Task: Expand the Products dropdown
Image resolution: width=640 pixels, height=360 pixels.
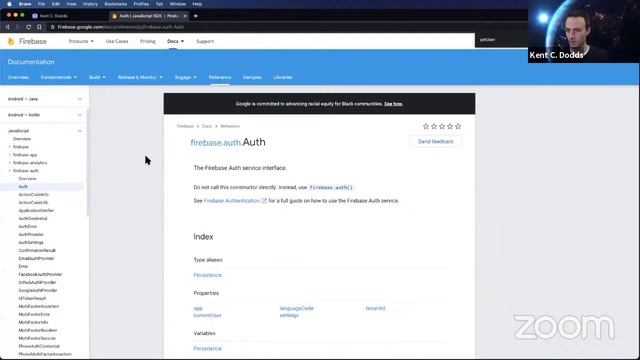Action: pyautogui.click(x=81, y=41)
